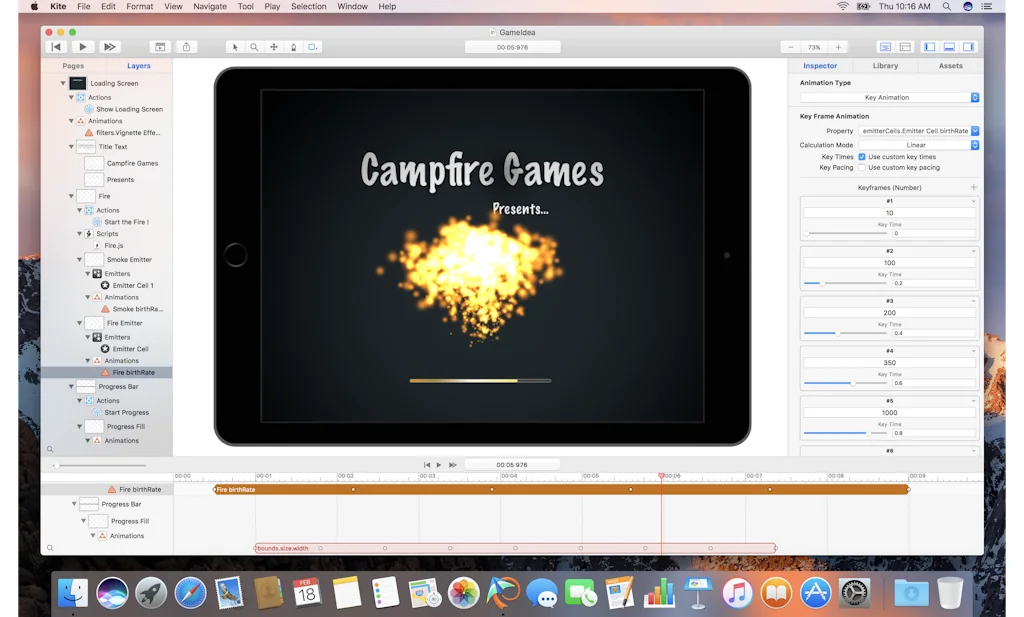Click the zoom-out minus button near 73%
Image resolution: width=1024 pixels, height=617 pixels.
[x=789, y=46]
